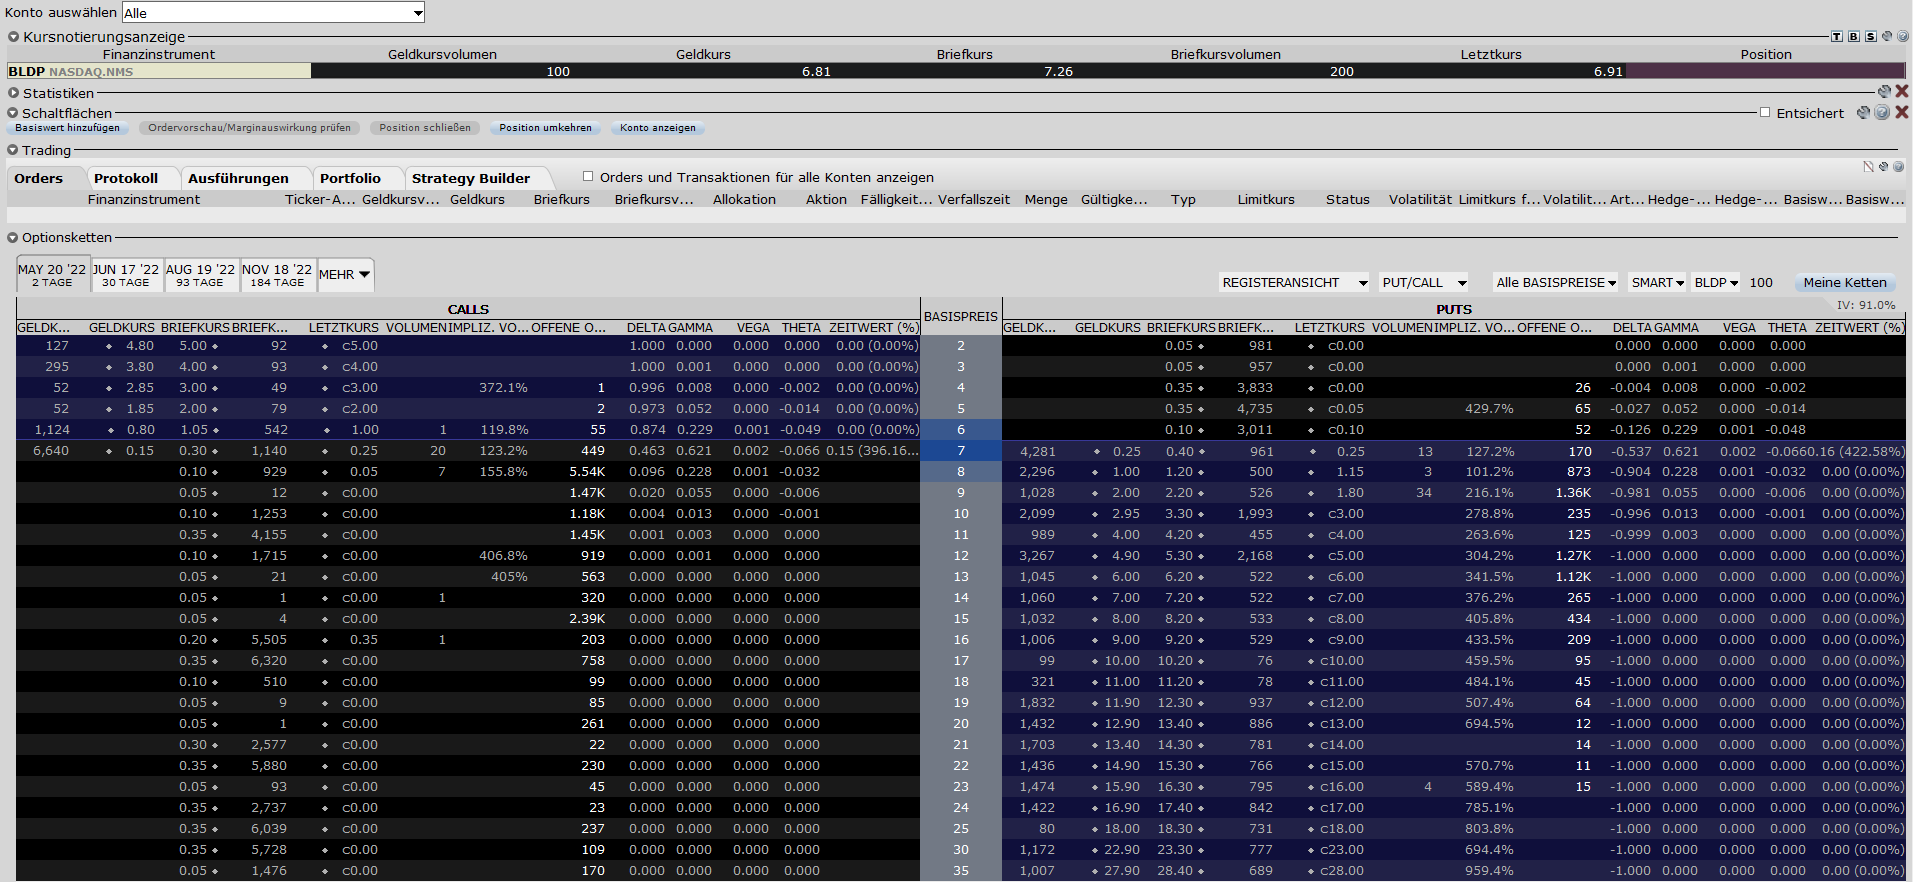Click call Briefkurs 0.30 at strike 7
Image resolution: width=1913 pixels, height=882 pixels.
(193, 451)
